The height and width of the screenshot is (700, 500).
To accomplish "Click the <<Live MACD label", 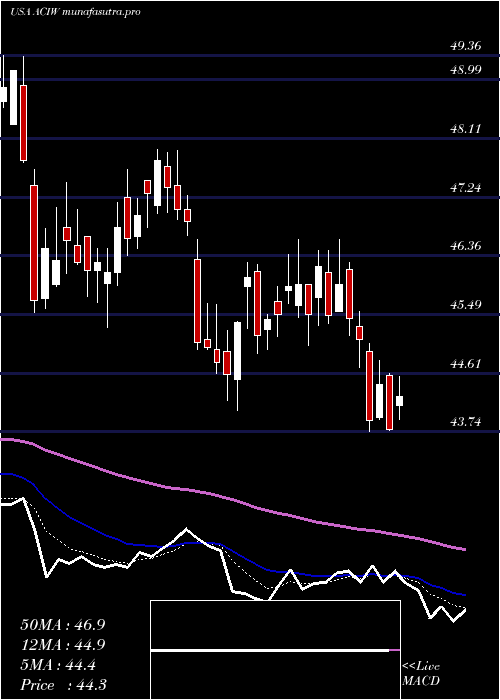I will click(421, 674).
